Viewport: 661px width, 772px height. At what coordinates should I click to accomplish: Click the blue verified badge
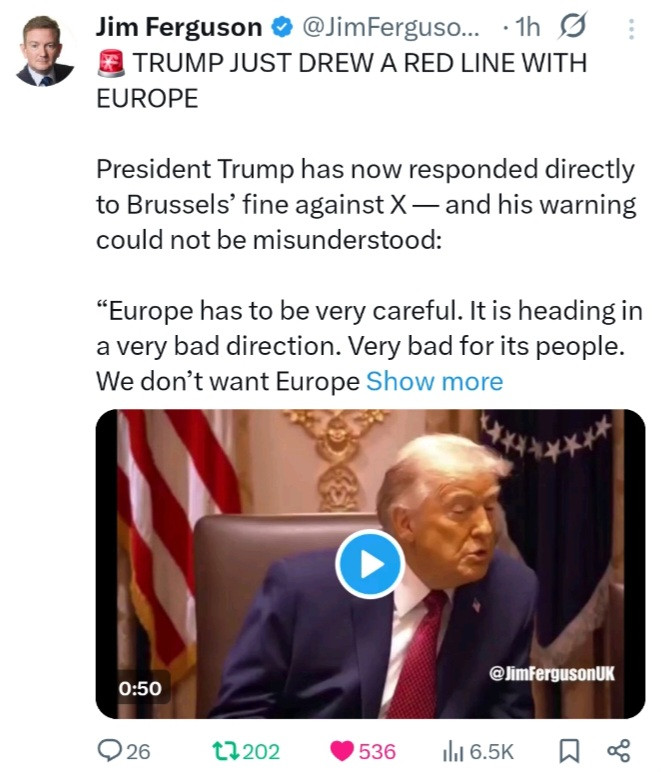[x=283, y=28]
